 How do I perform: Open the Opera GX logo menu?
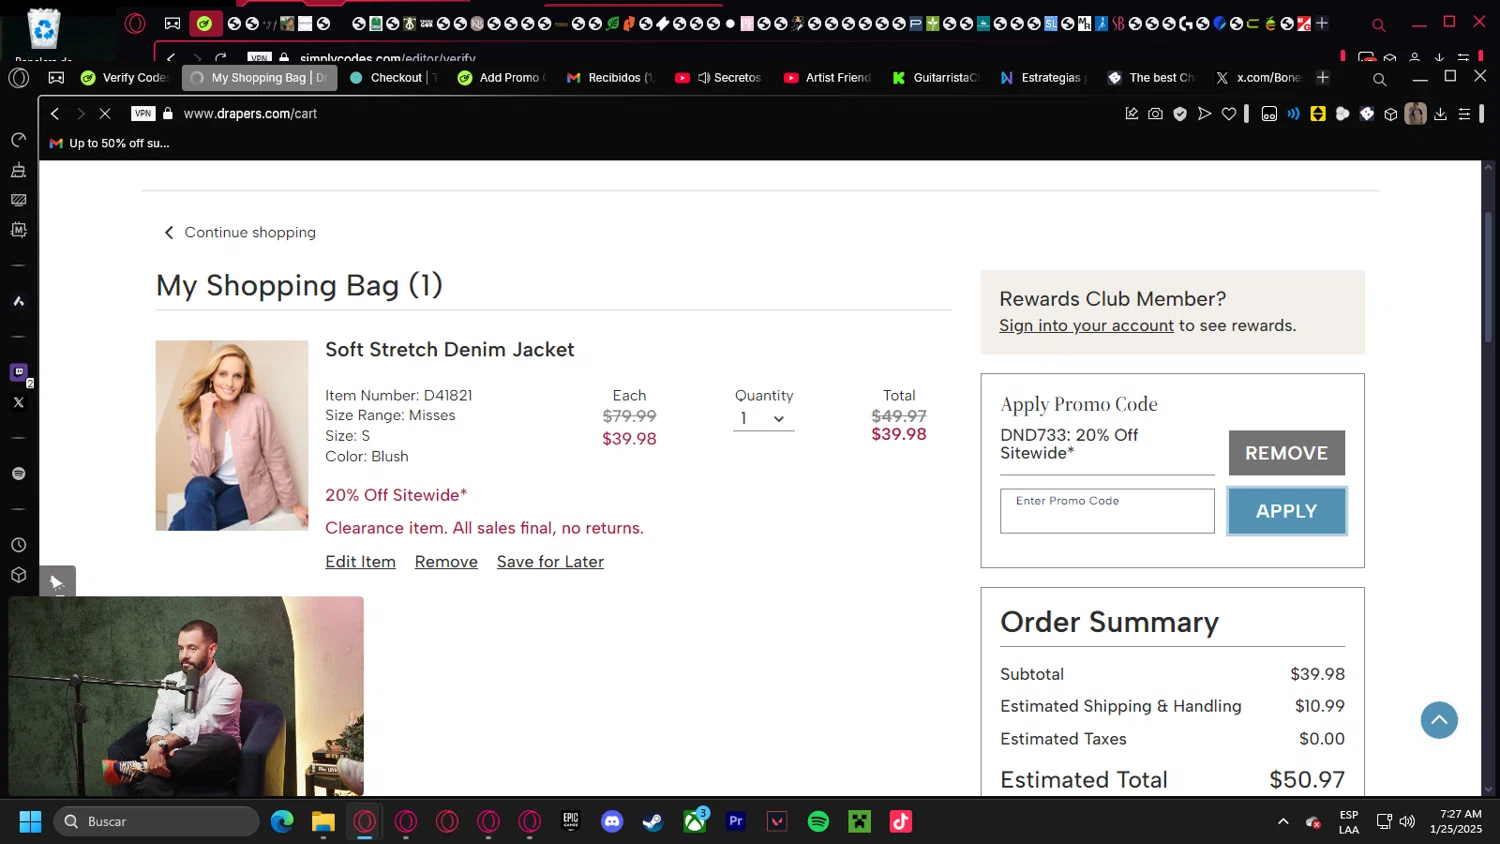pyautogui.click(x=19, y=77)
